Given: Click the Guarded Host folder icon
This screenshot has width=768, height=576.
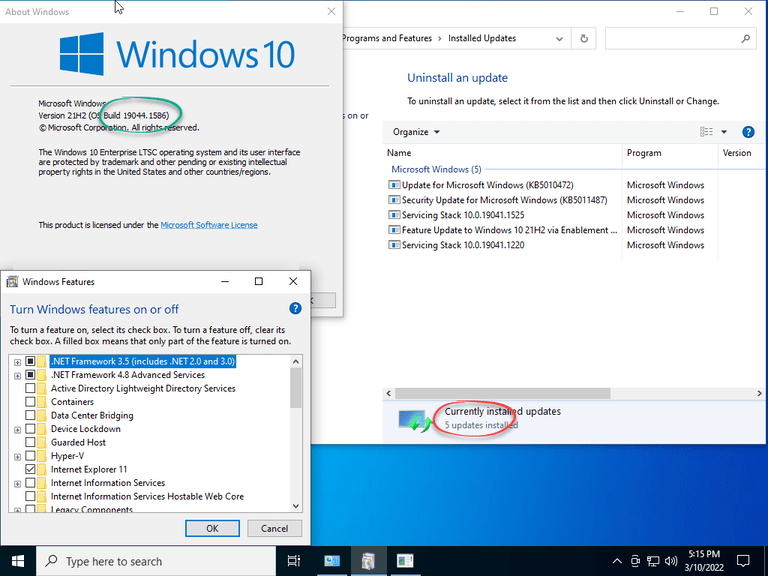Looking at the screenshot, I should (42, 442).
